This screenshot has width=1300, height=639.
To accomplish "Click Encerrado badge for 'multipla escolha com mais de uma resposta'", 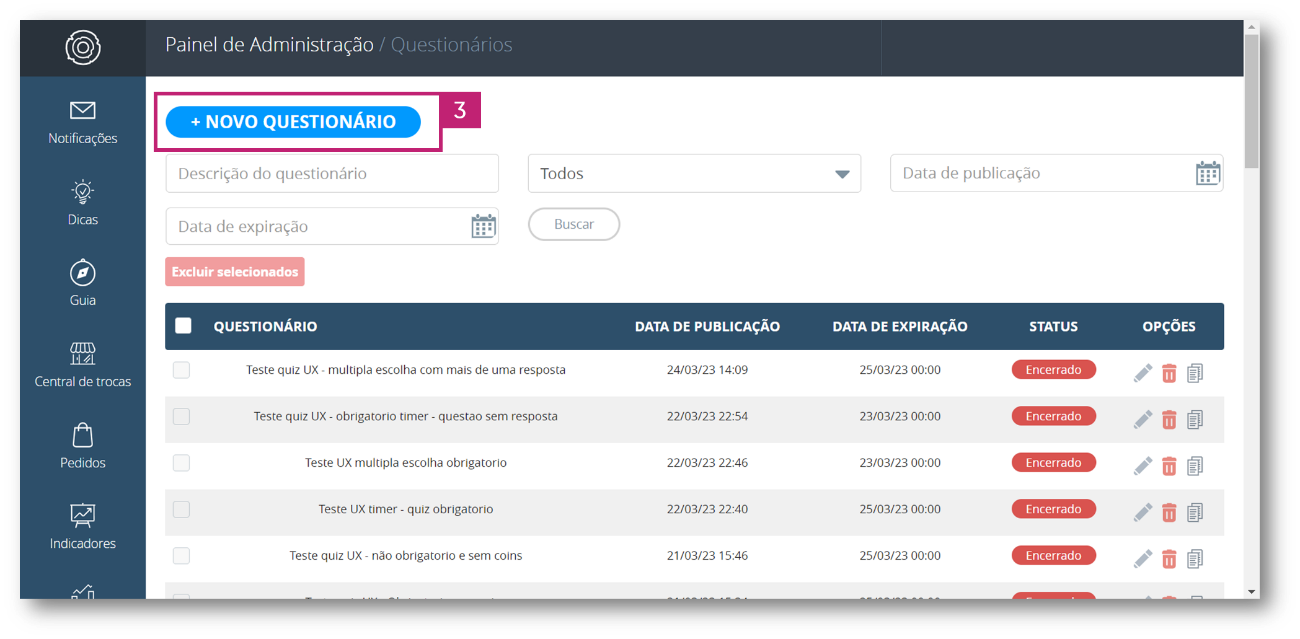I will [1054, 370].
